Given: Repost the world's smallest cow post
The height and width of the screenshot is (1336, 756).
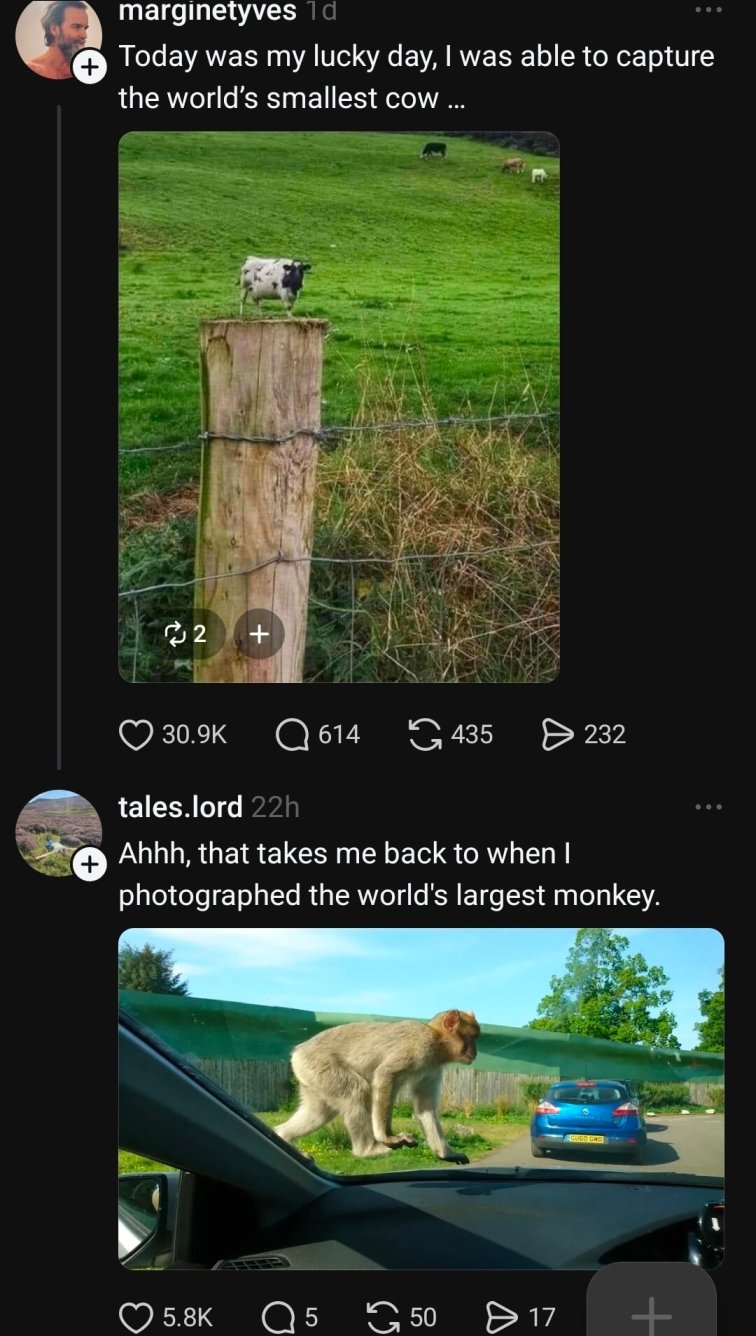Looking at the screenshot, I should pyautogui.click(x=426, y=735).
